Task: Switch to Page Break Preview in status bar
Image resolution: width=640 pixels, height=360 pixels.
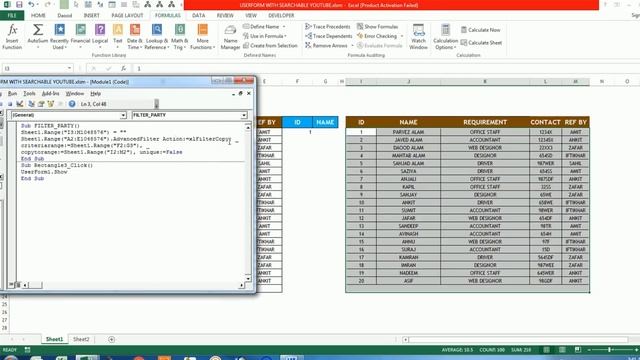Action: (x=578, y=350)
